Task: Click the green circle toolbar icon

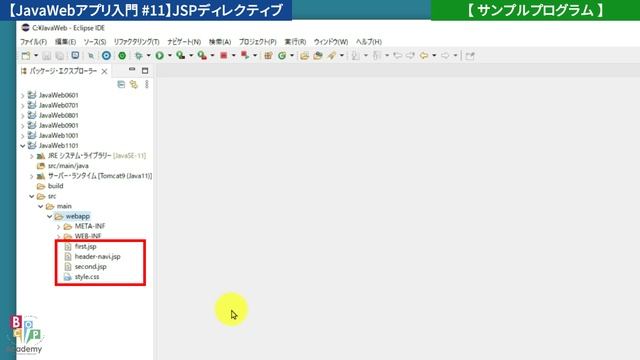Action: point(122,56)
